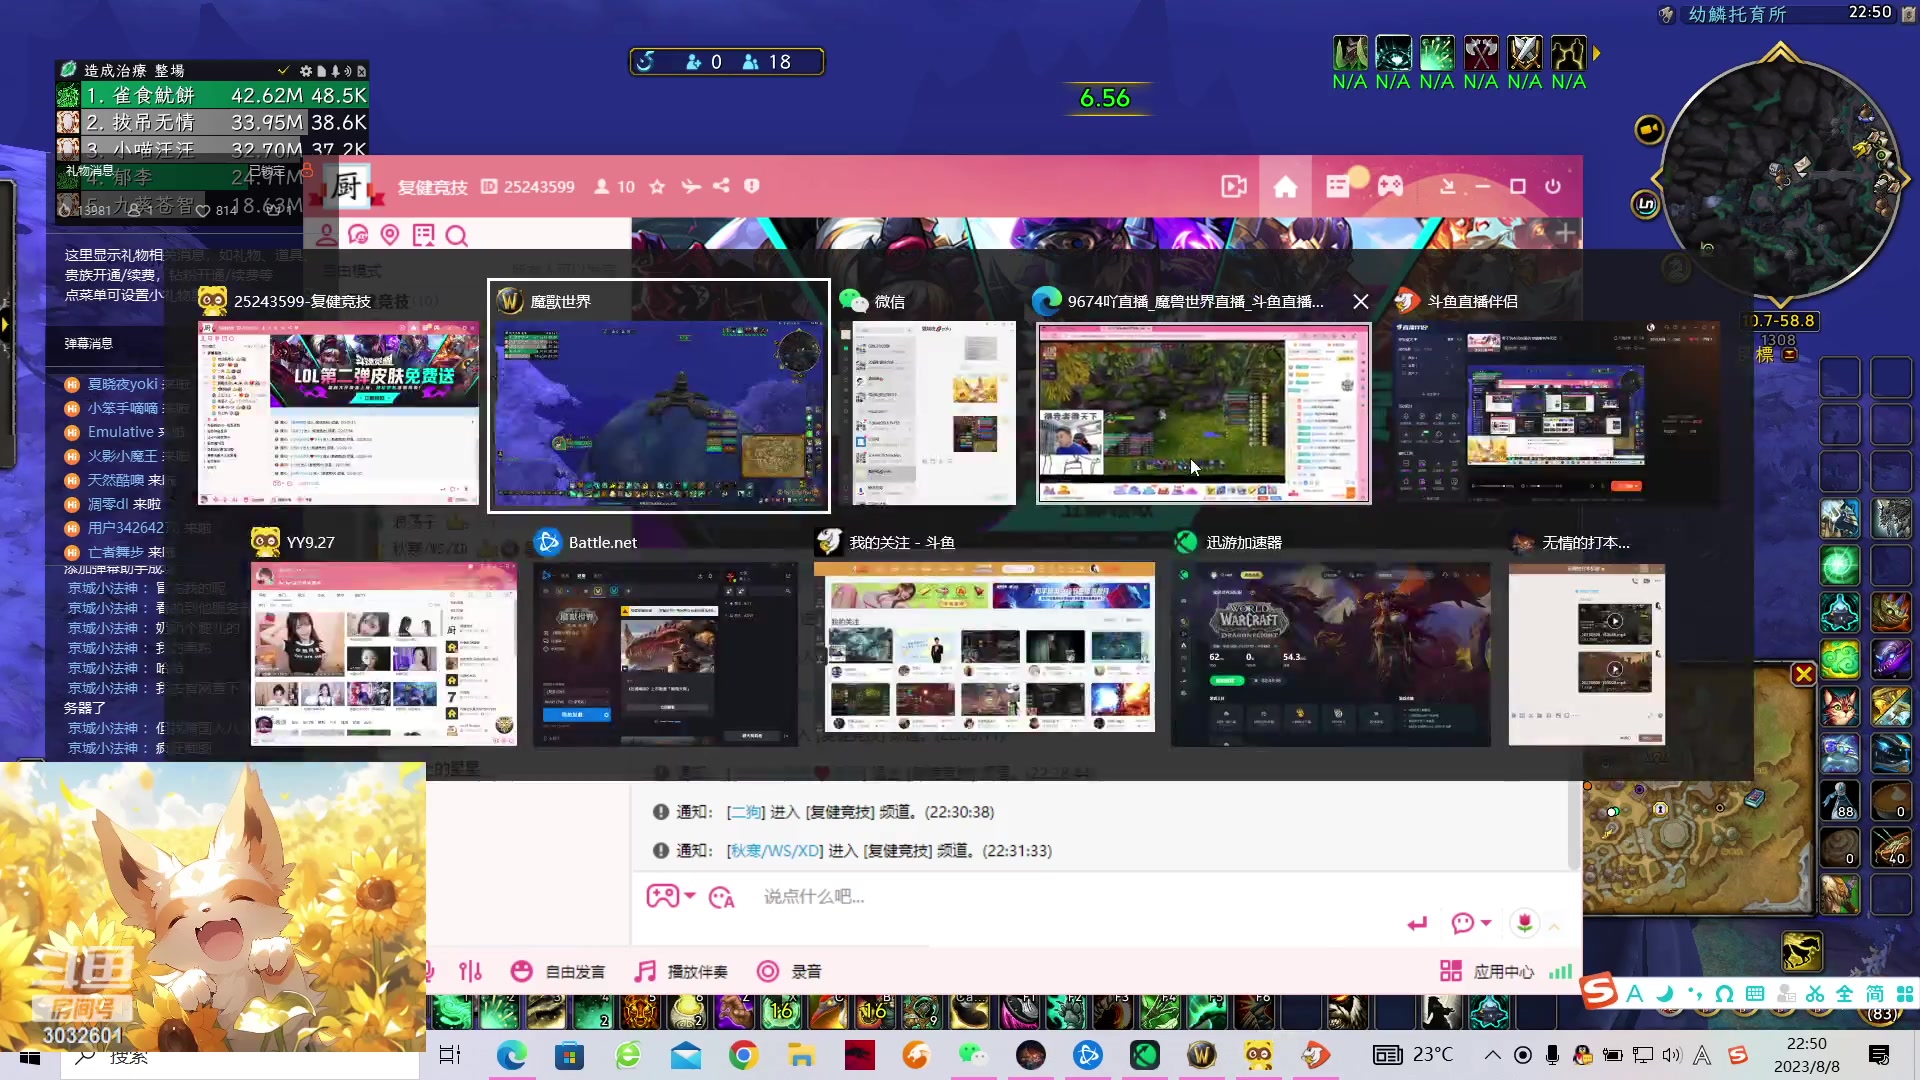The width and height of the screenshot is (1920, 1080).
Task: Open the game controller icon in YY header
Action: pyautogui.click(x=1391, y=186)
